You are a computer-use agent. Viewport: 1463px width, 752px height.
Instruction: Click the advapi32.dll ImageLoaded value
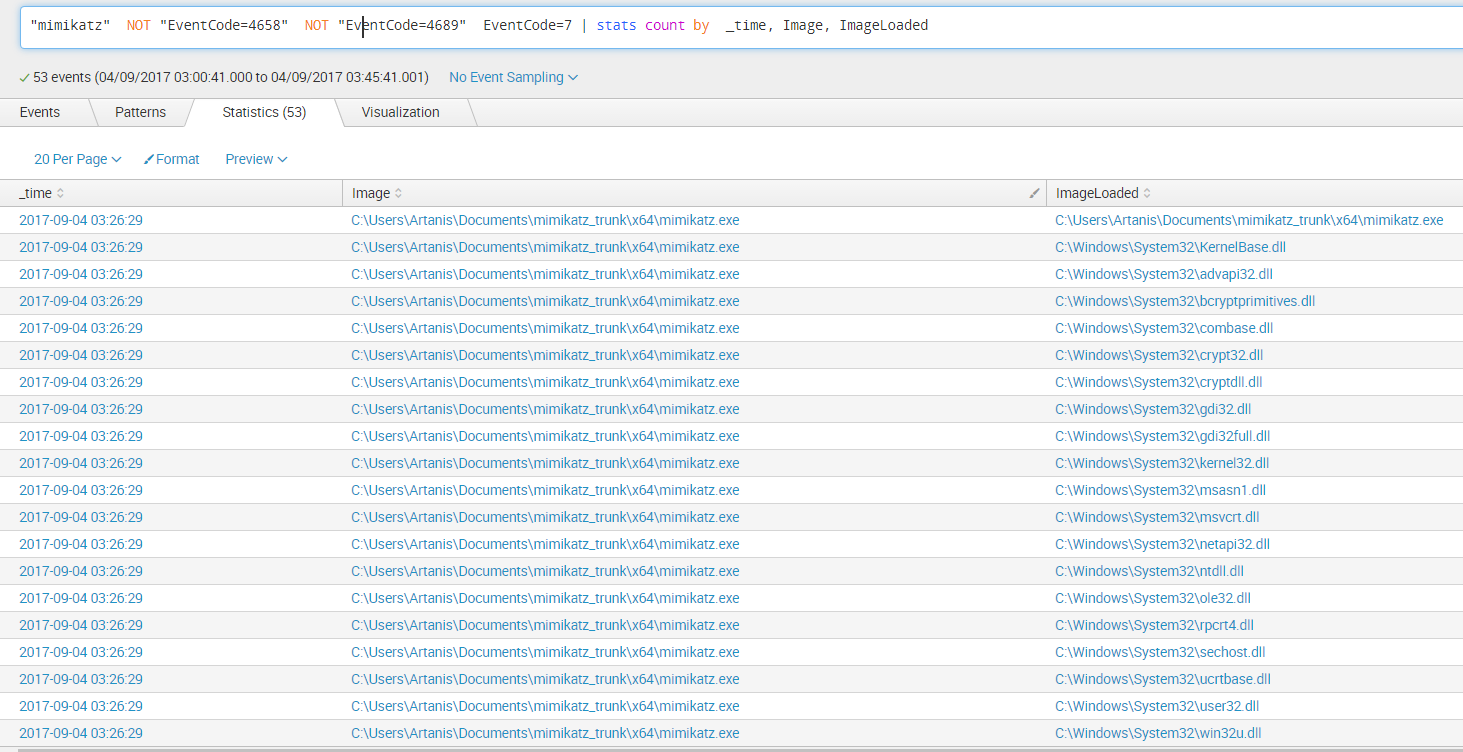(x=1164, y=274)
